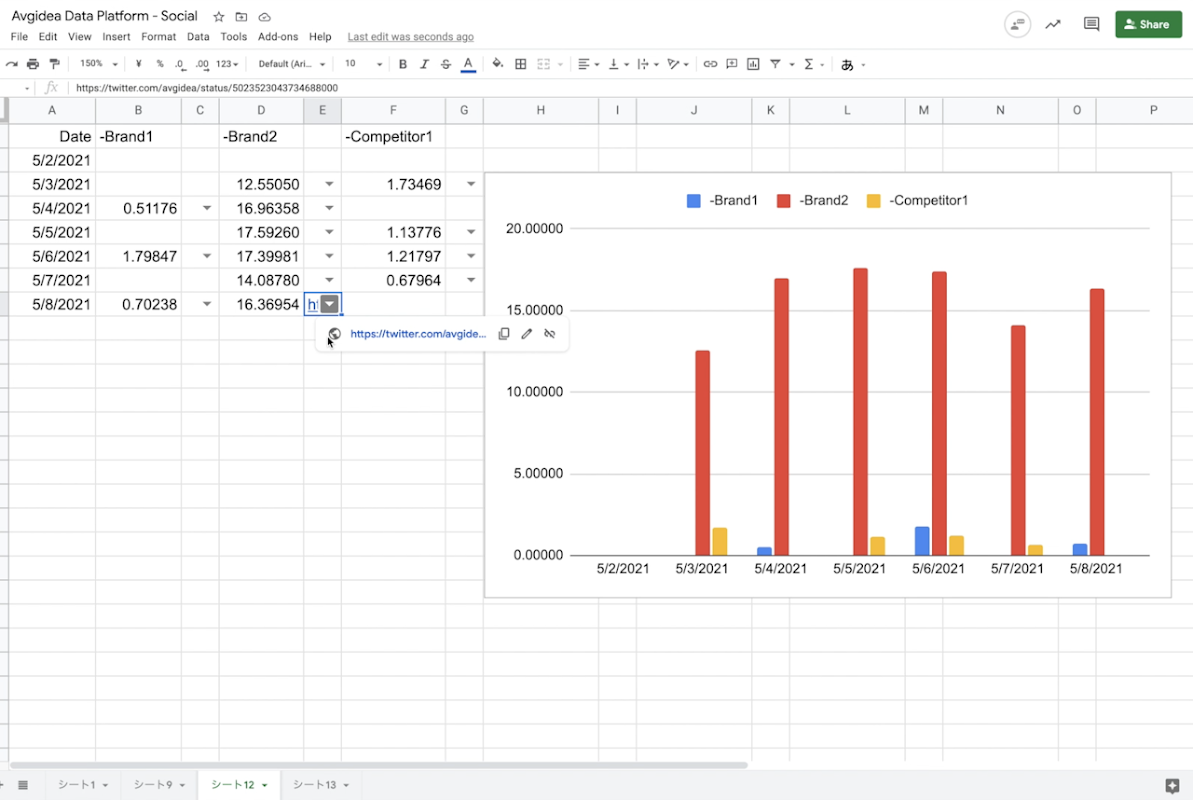Screen dimensions: 1193x800
Task: Open the All Sheets list icon
Action: 23,785
